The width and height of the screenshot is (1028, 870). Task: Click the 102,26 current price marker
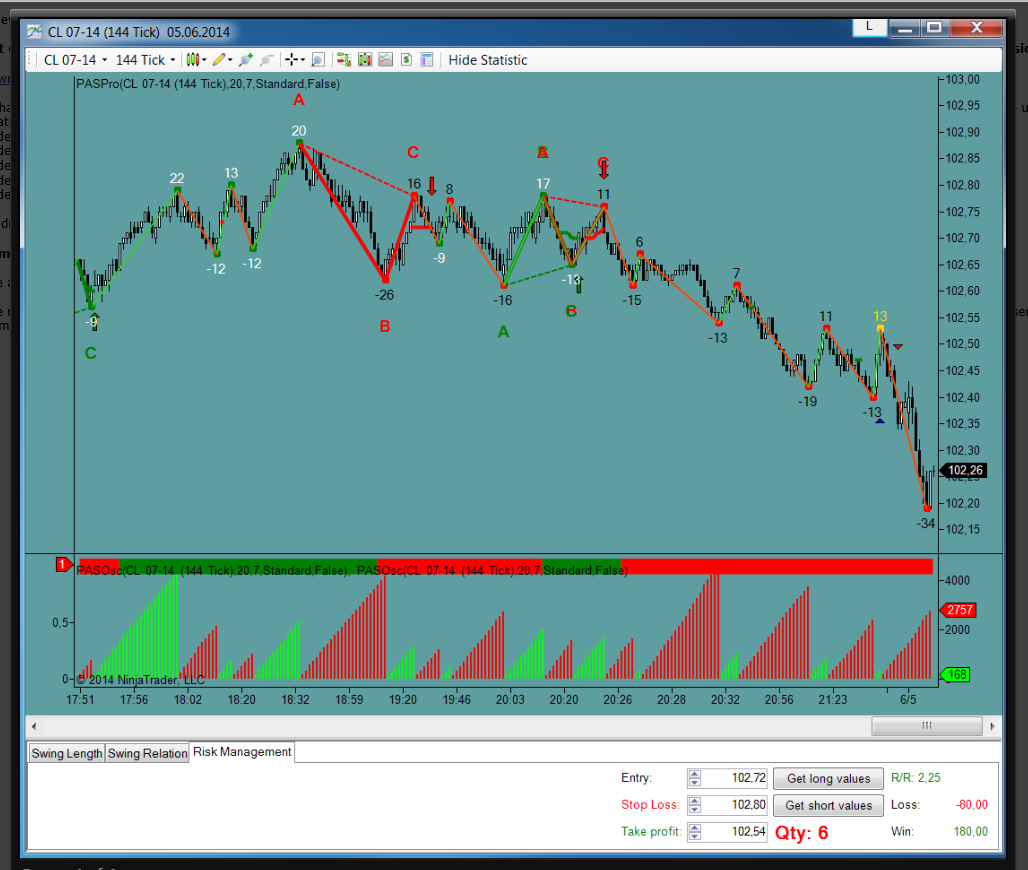click(x=964, y=470)
